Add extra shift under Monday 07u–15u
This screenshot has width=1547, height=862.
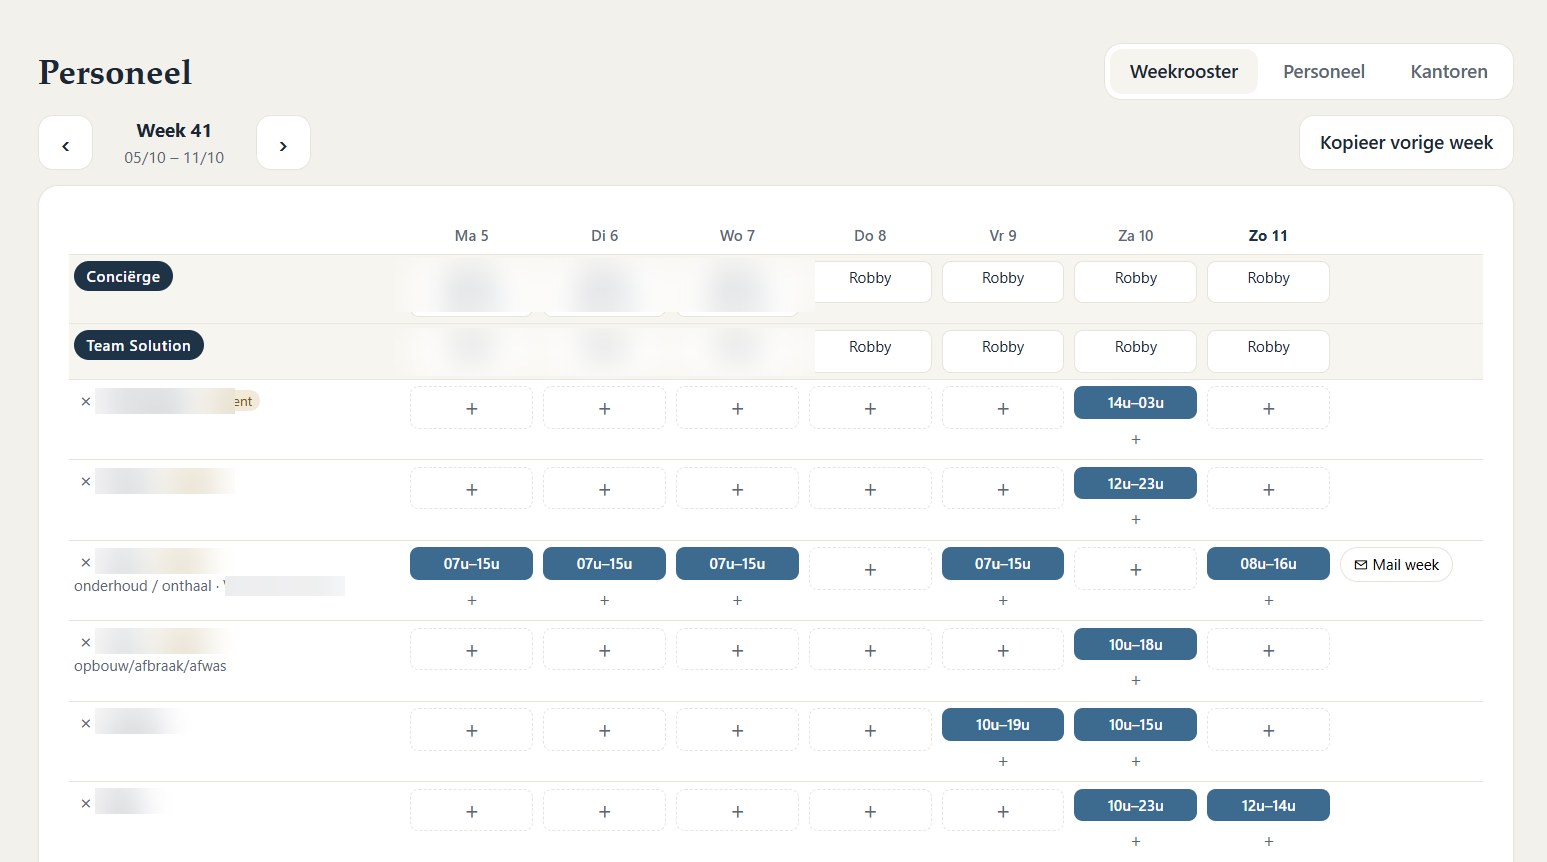pos(471,600)
